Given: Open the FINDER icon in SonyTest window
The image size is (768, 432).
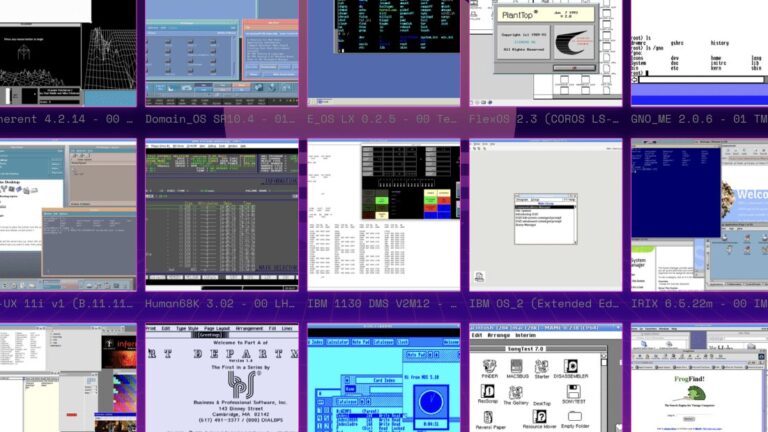Looking at the screenshot, I should pyautogui.click(x=489, y=369).
